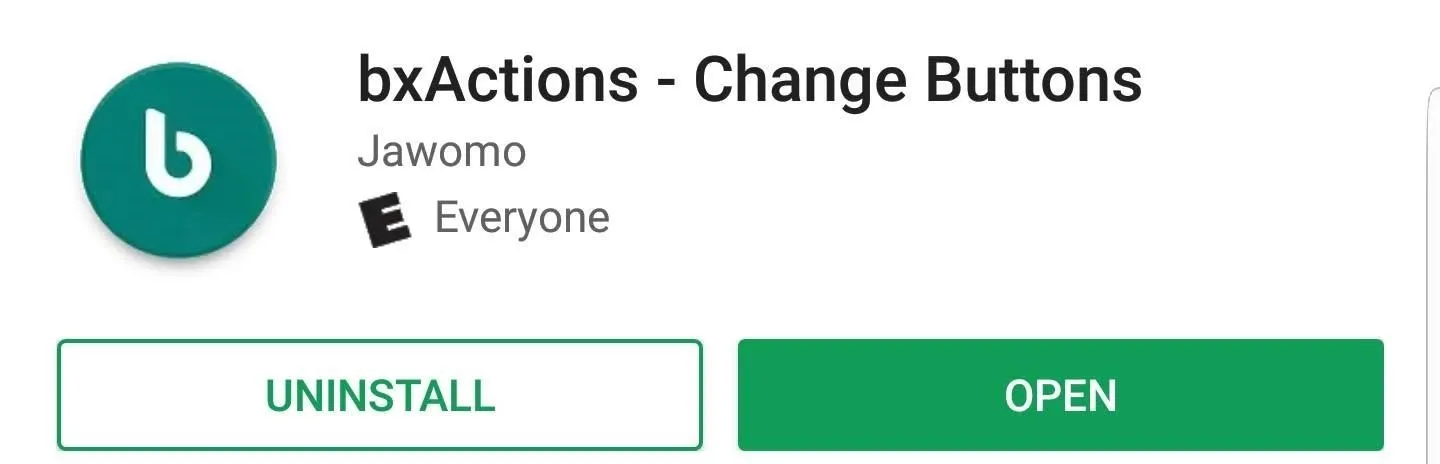Tap the bxActions name in the header
The height and width of the screenshot is (464, 1440).
[497, 79]
